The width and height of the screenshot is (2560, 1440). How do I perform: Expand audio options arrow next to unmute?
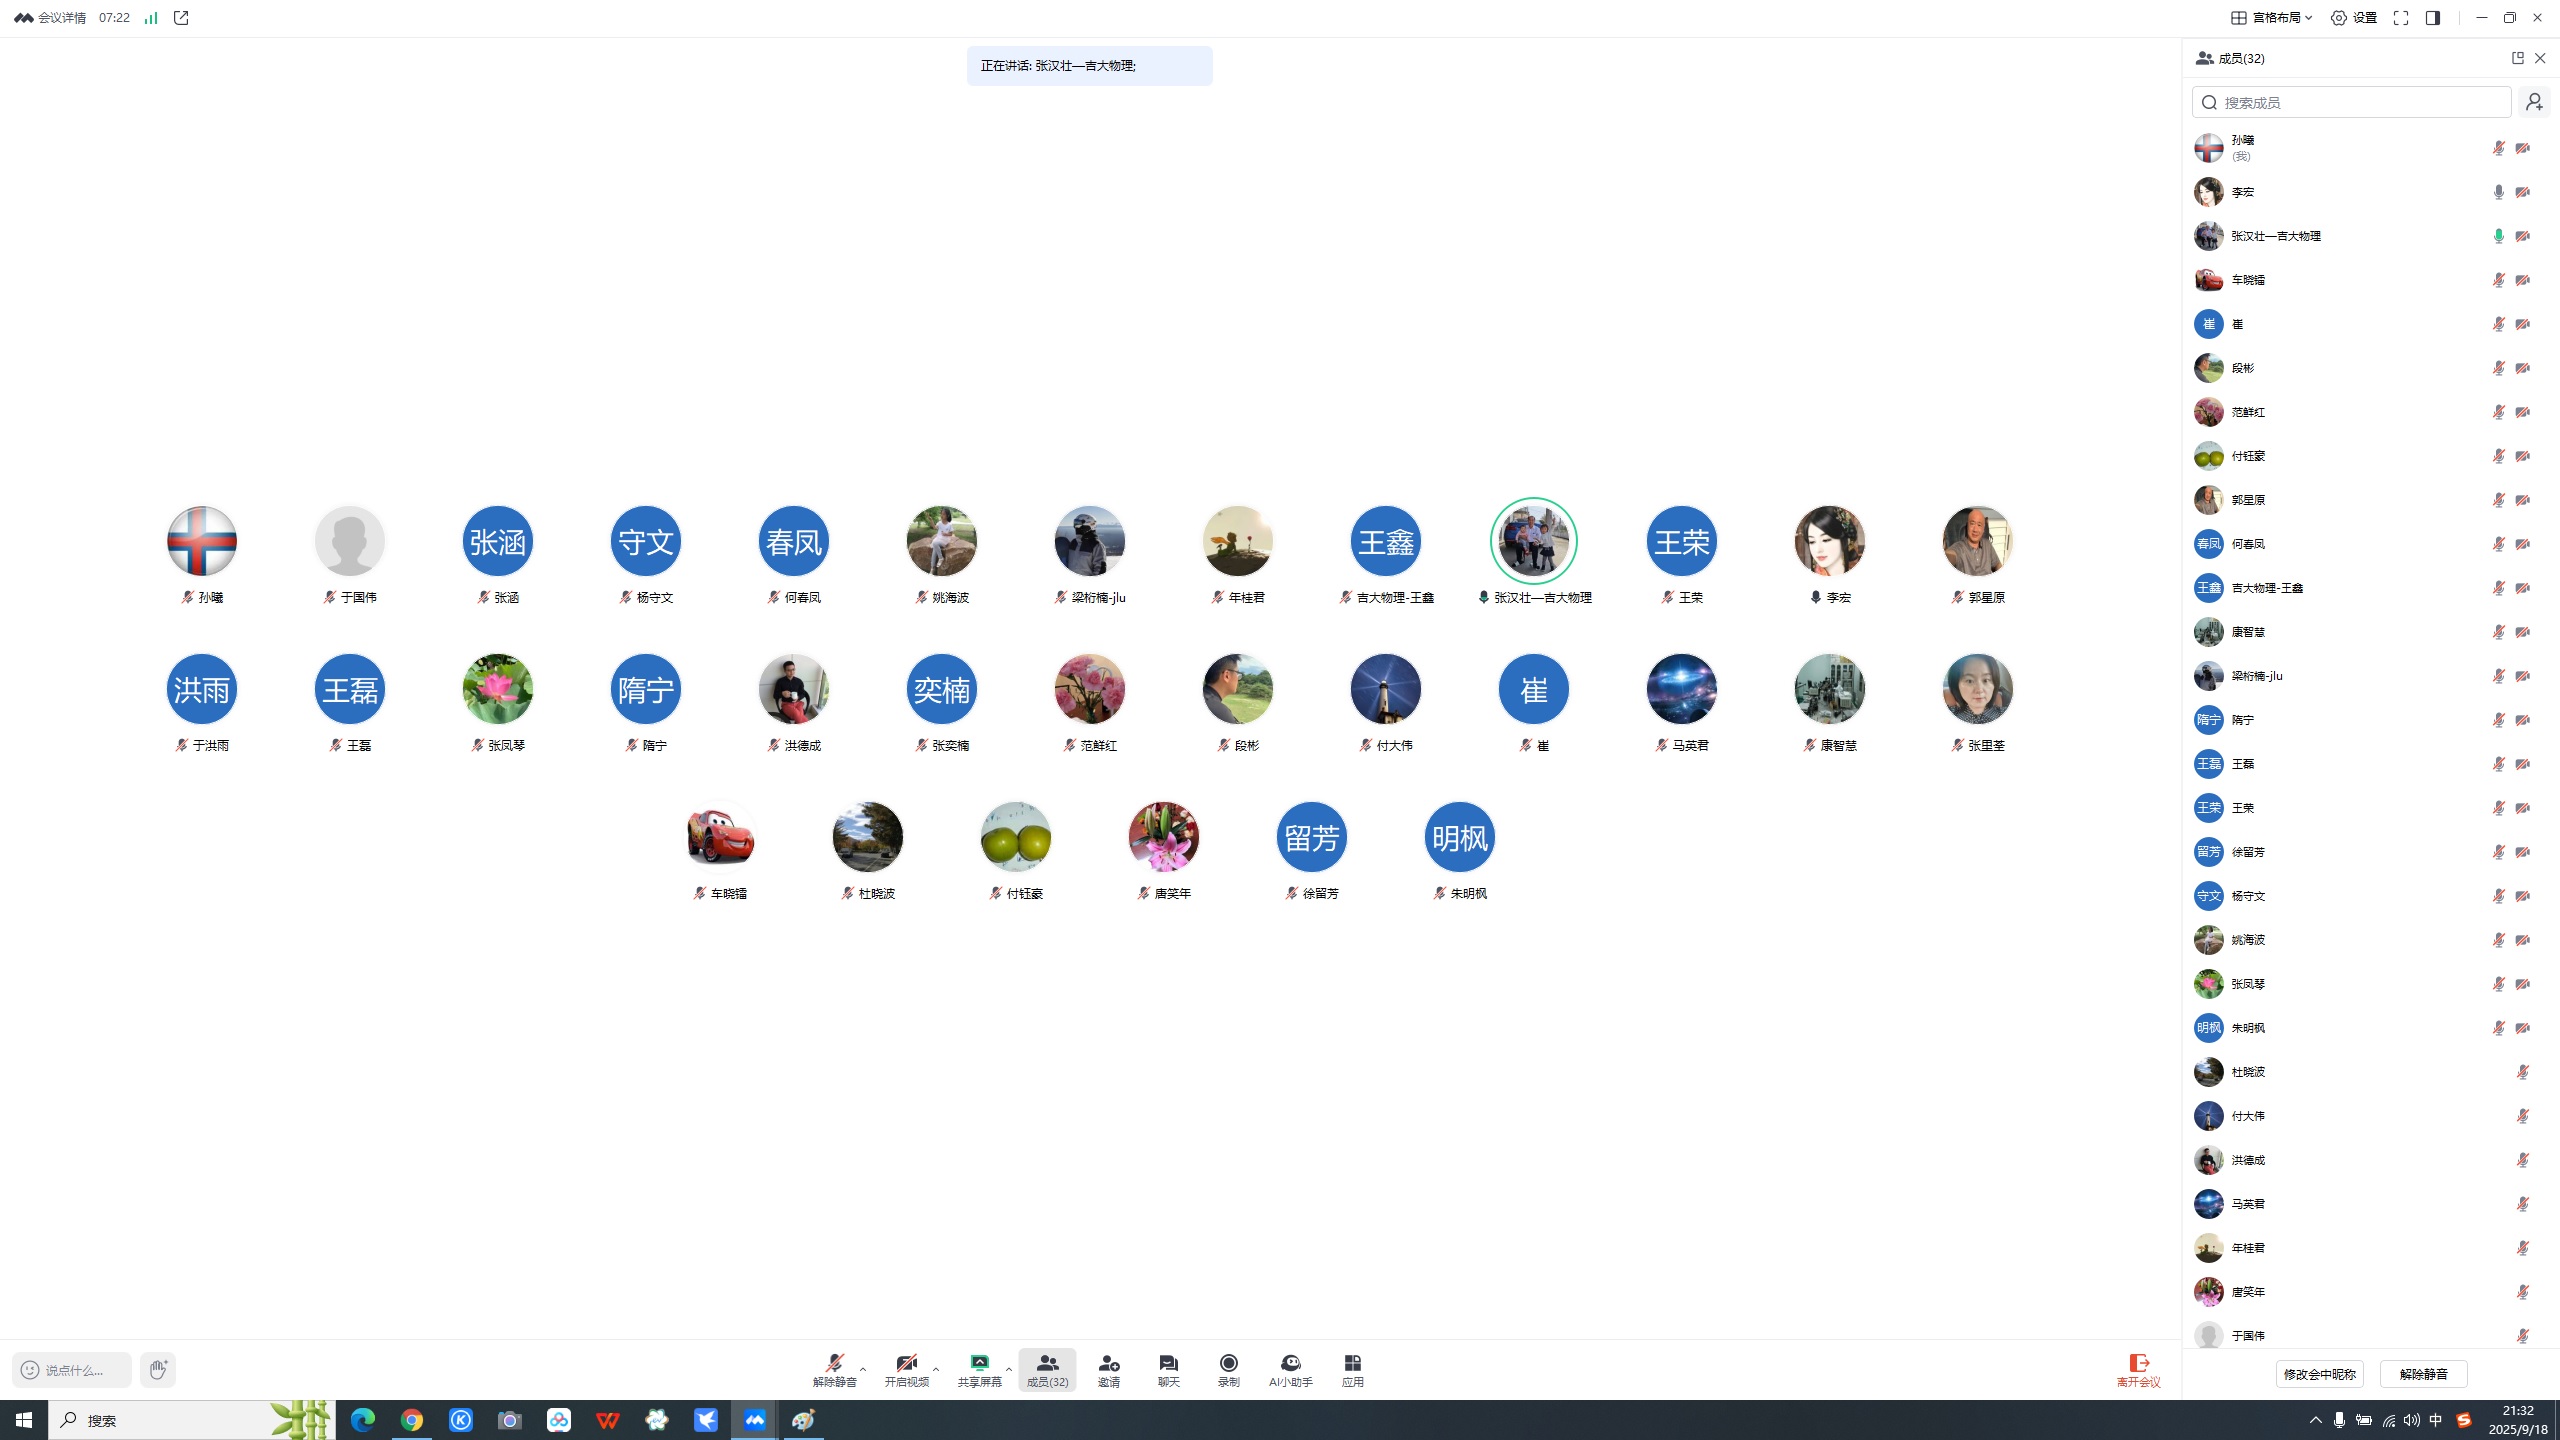[x=863, y=1369]
